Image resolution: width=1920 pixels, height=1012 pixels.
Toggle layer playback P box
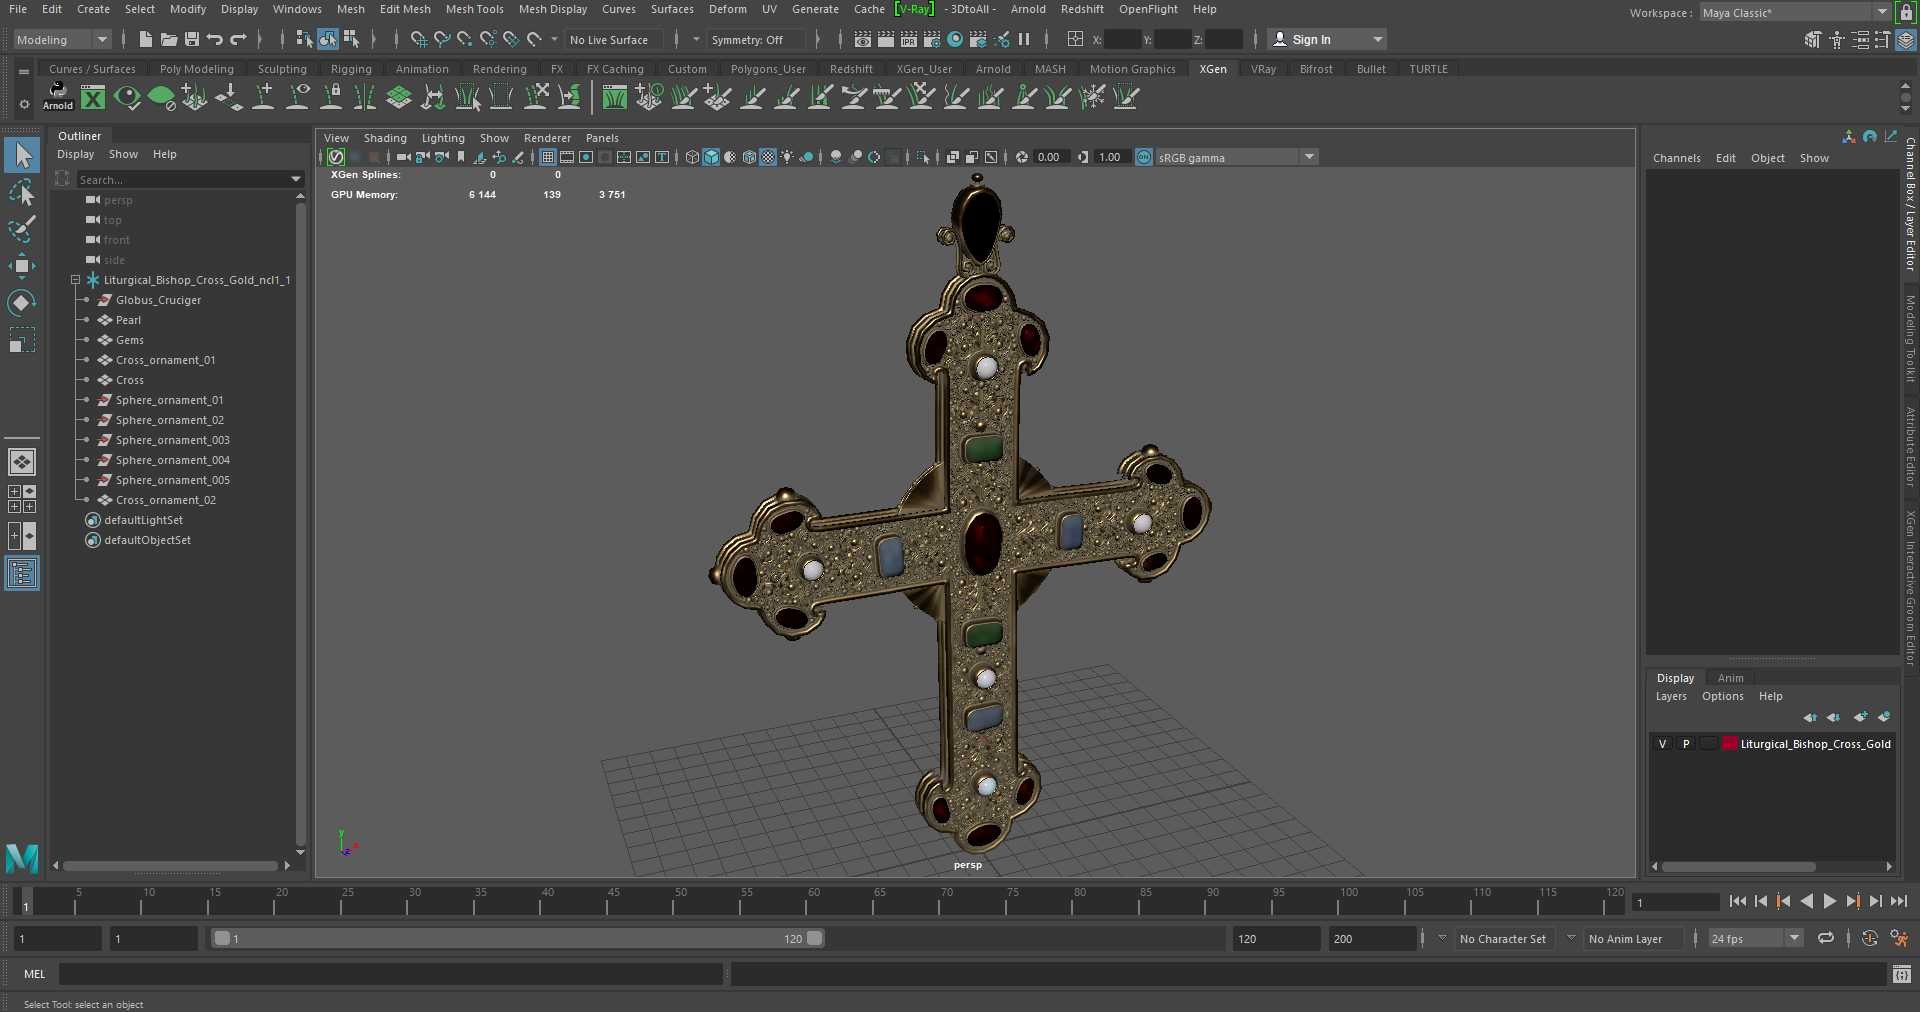[1686, 744]
